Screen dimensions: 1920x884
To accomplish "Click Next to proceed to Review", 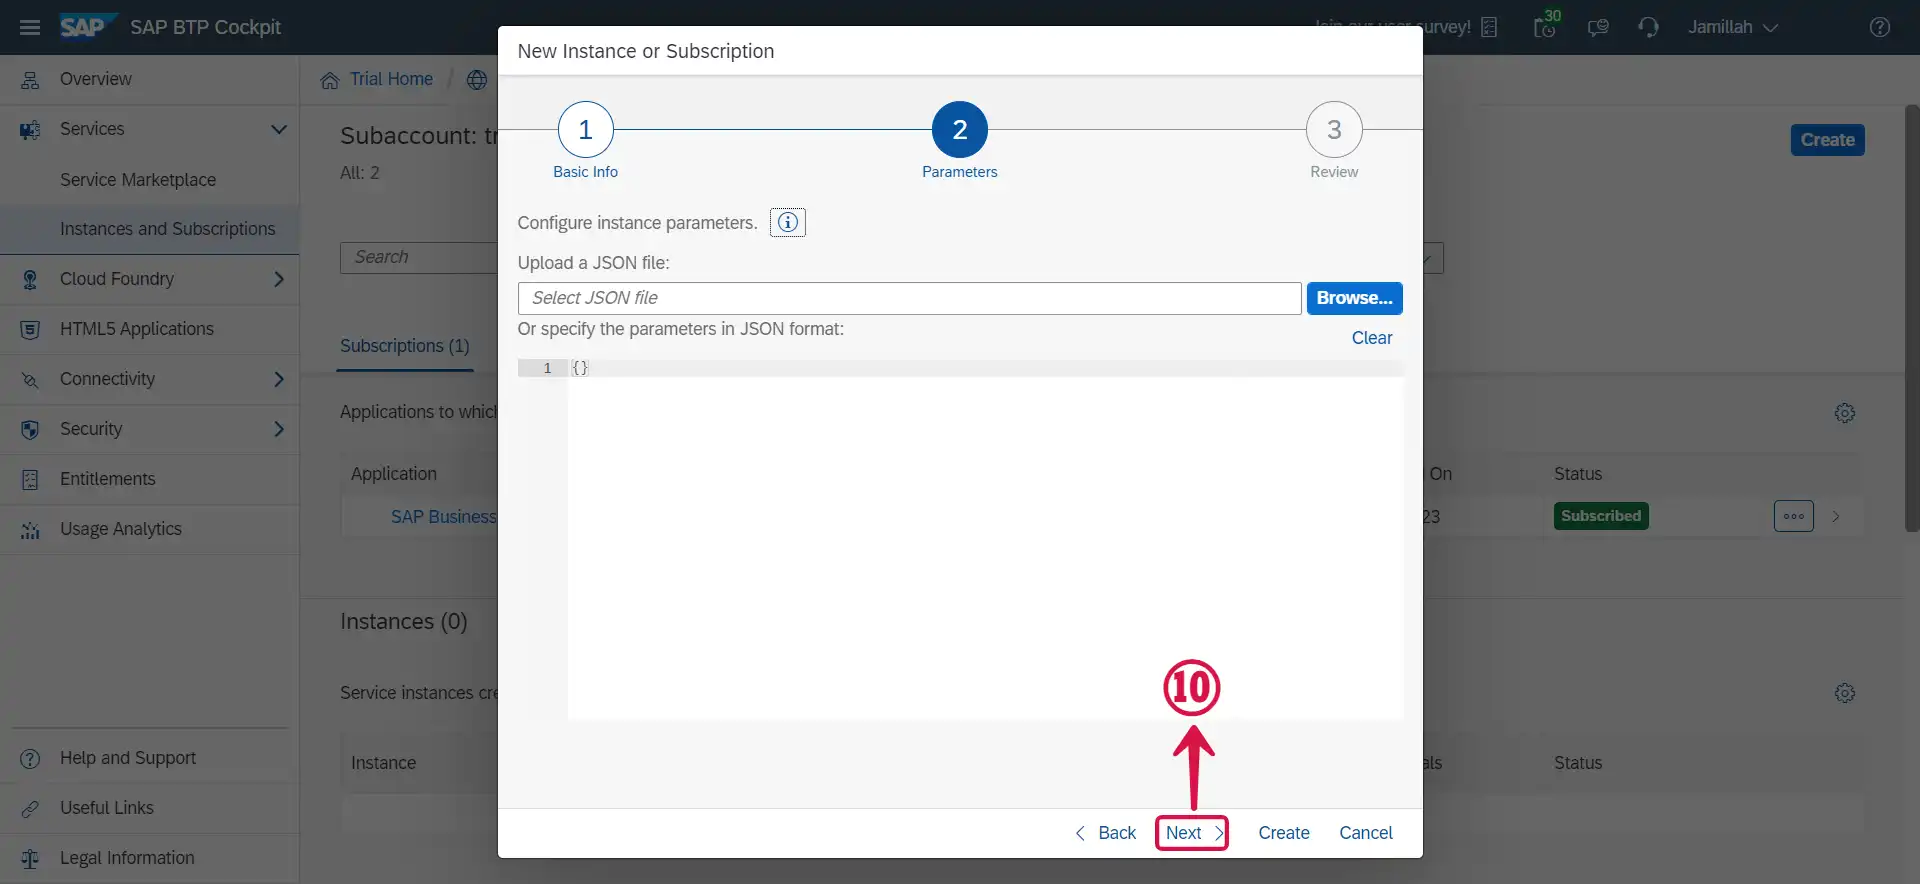I will coord(1192,833).
